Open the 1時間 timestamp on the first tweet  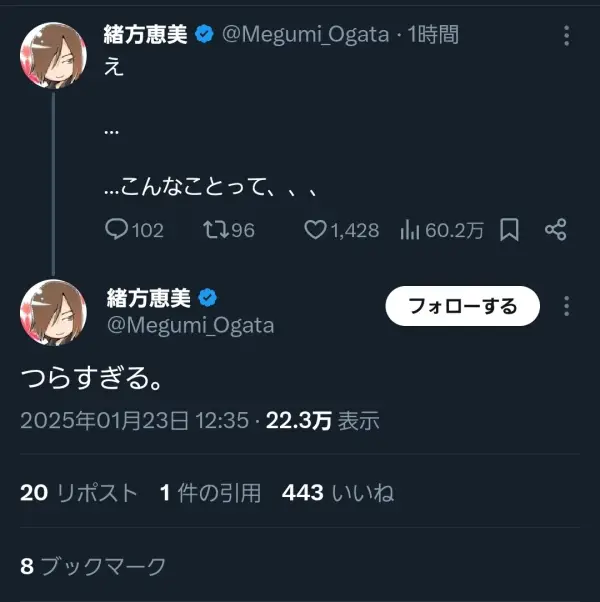pos(433,35)
